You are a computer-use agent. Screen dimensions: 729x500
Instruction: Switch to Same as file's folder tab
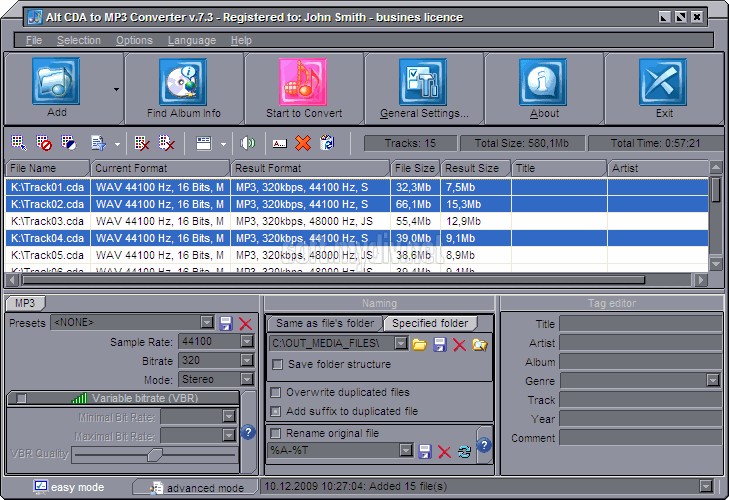tap(325, 323)
